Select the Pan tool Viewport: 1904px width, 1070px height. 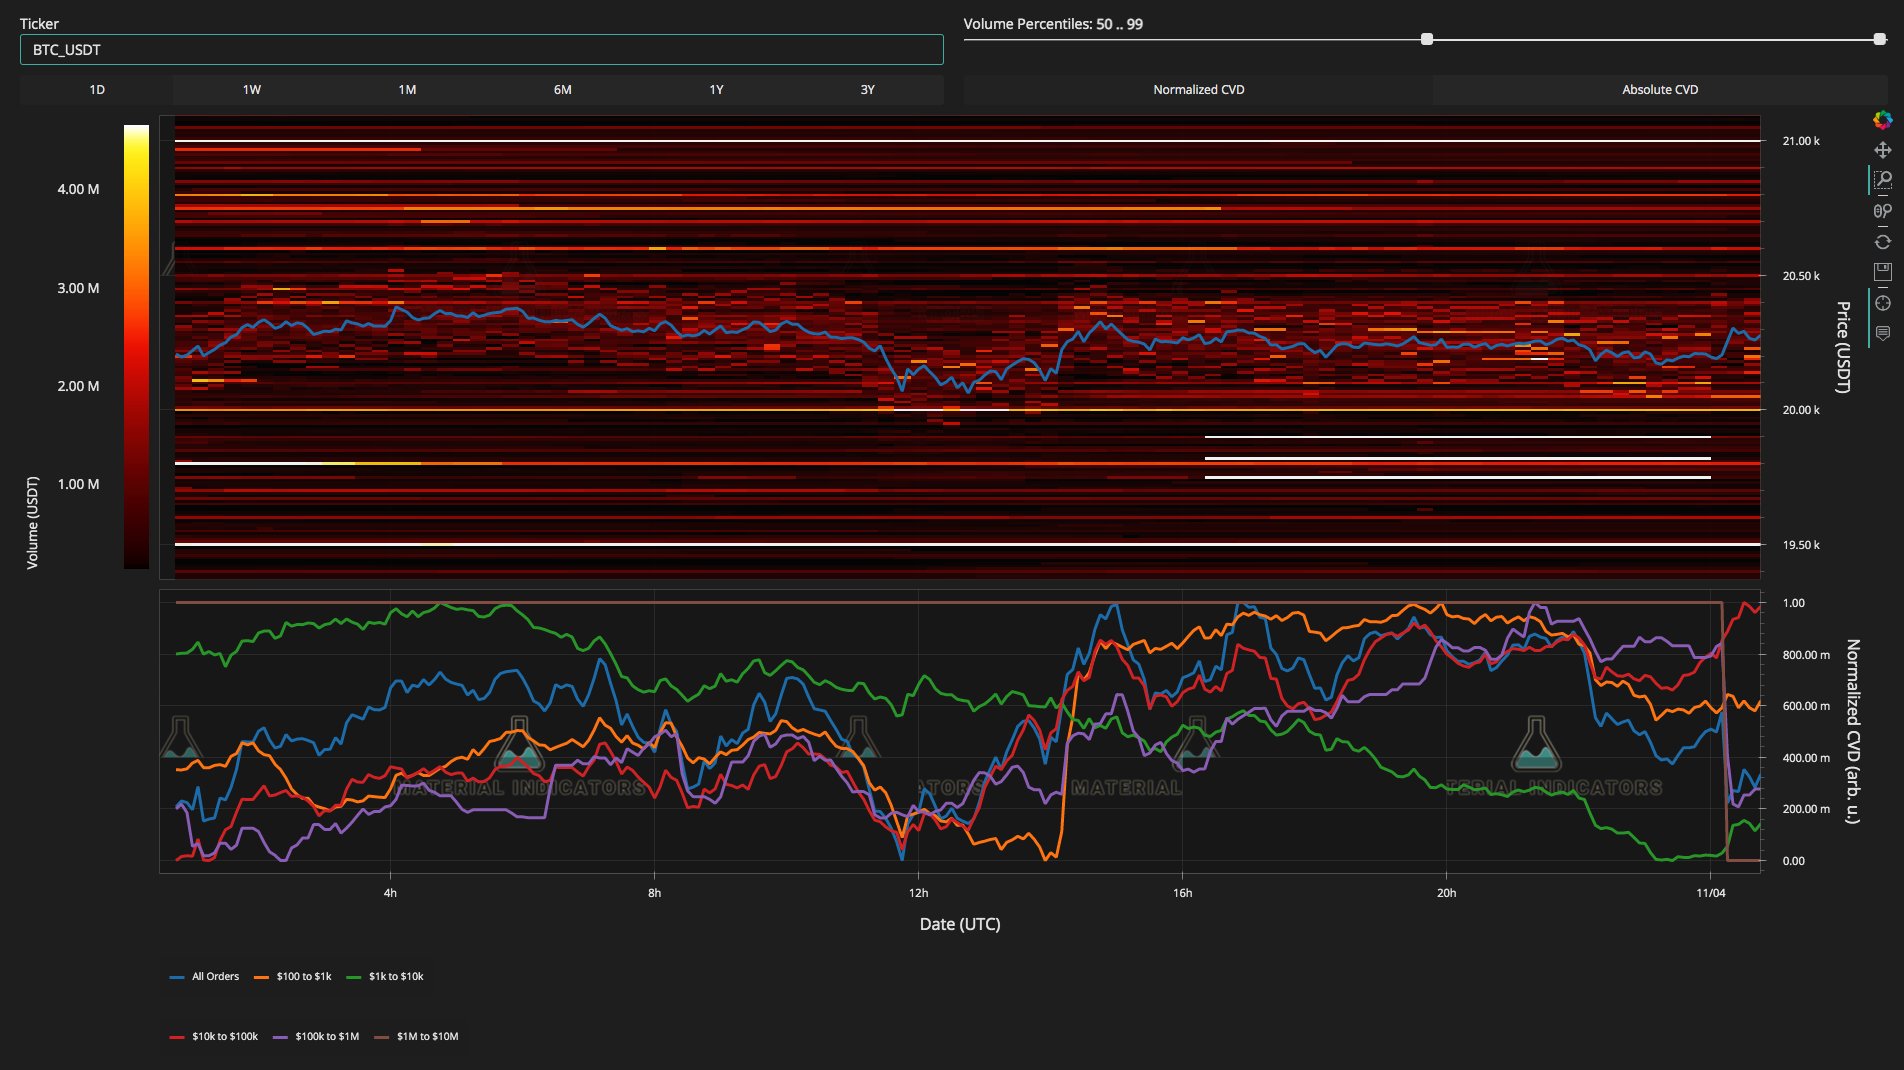point(1882,150)
